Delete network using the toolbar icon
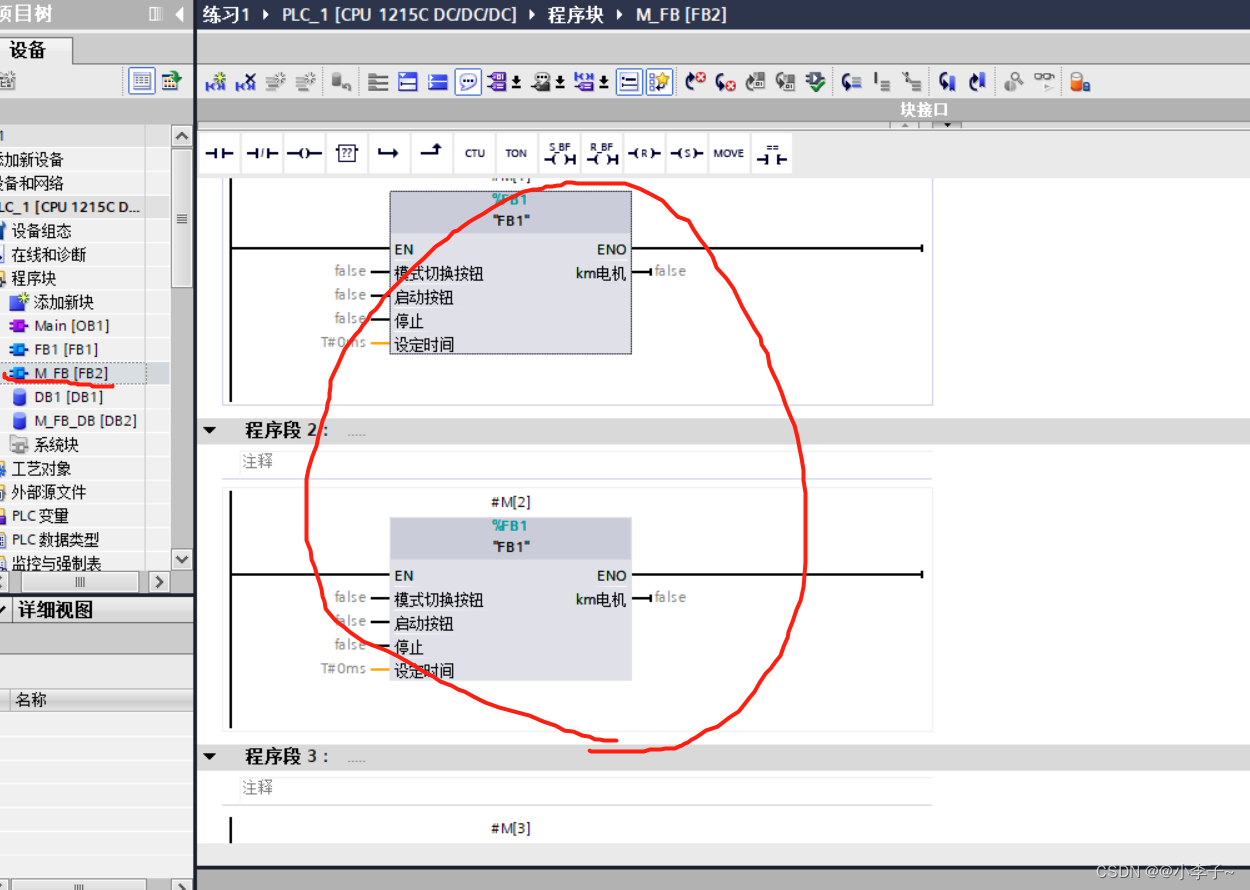 click(245, 82)
